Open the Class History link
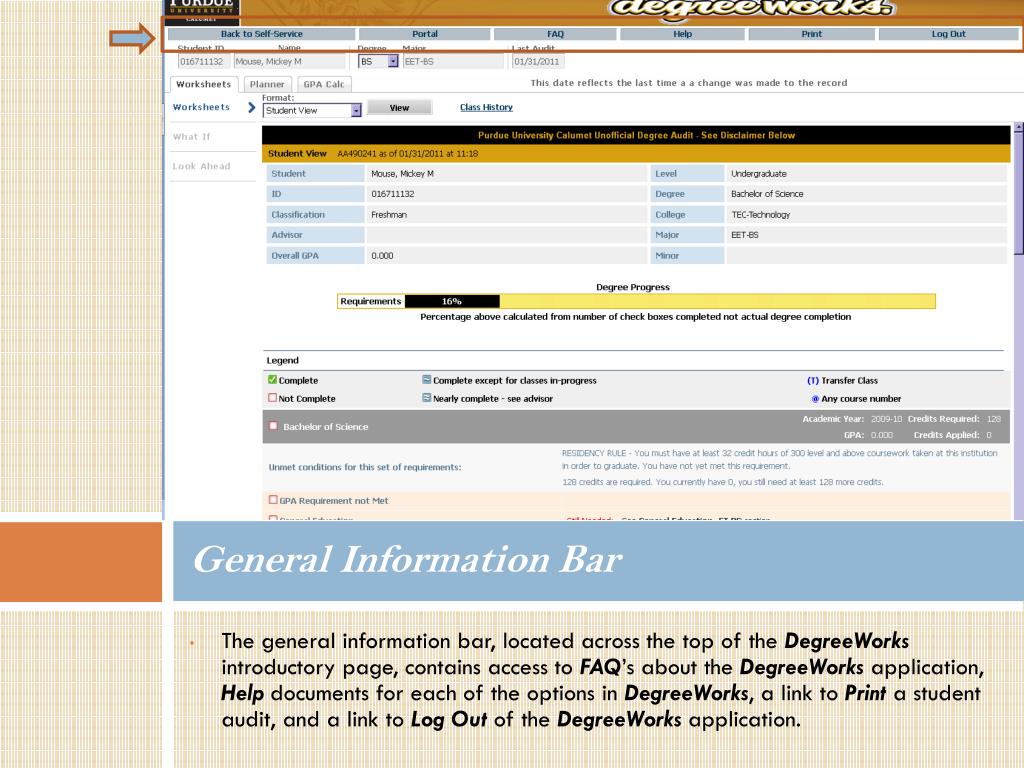1024x768 pixels. pyautogui.click(x=486, y=107)
